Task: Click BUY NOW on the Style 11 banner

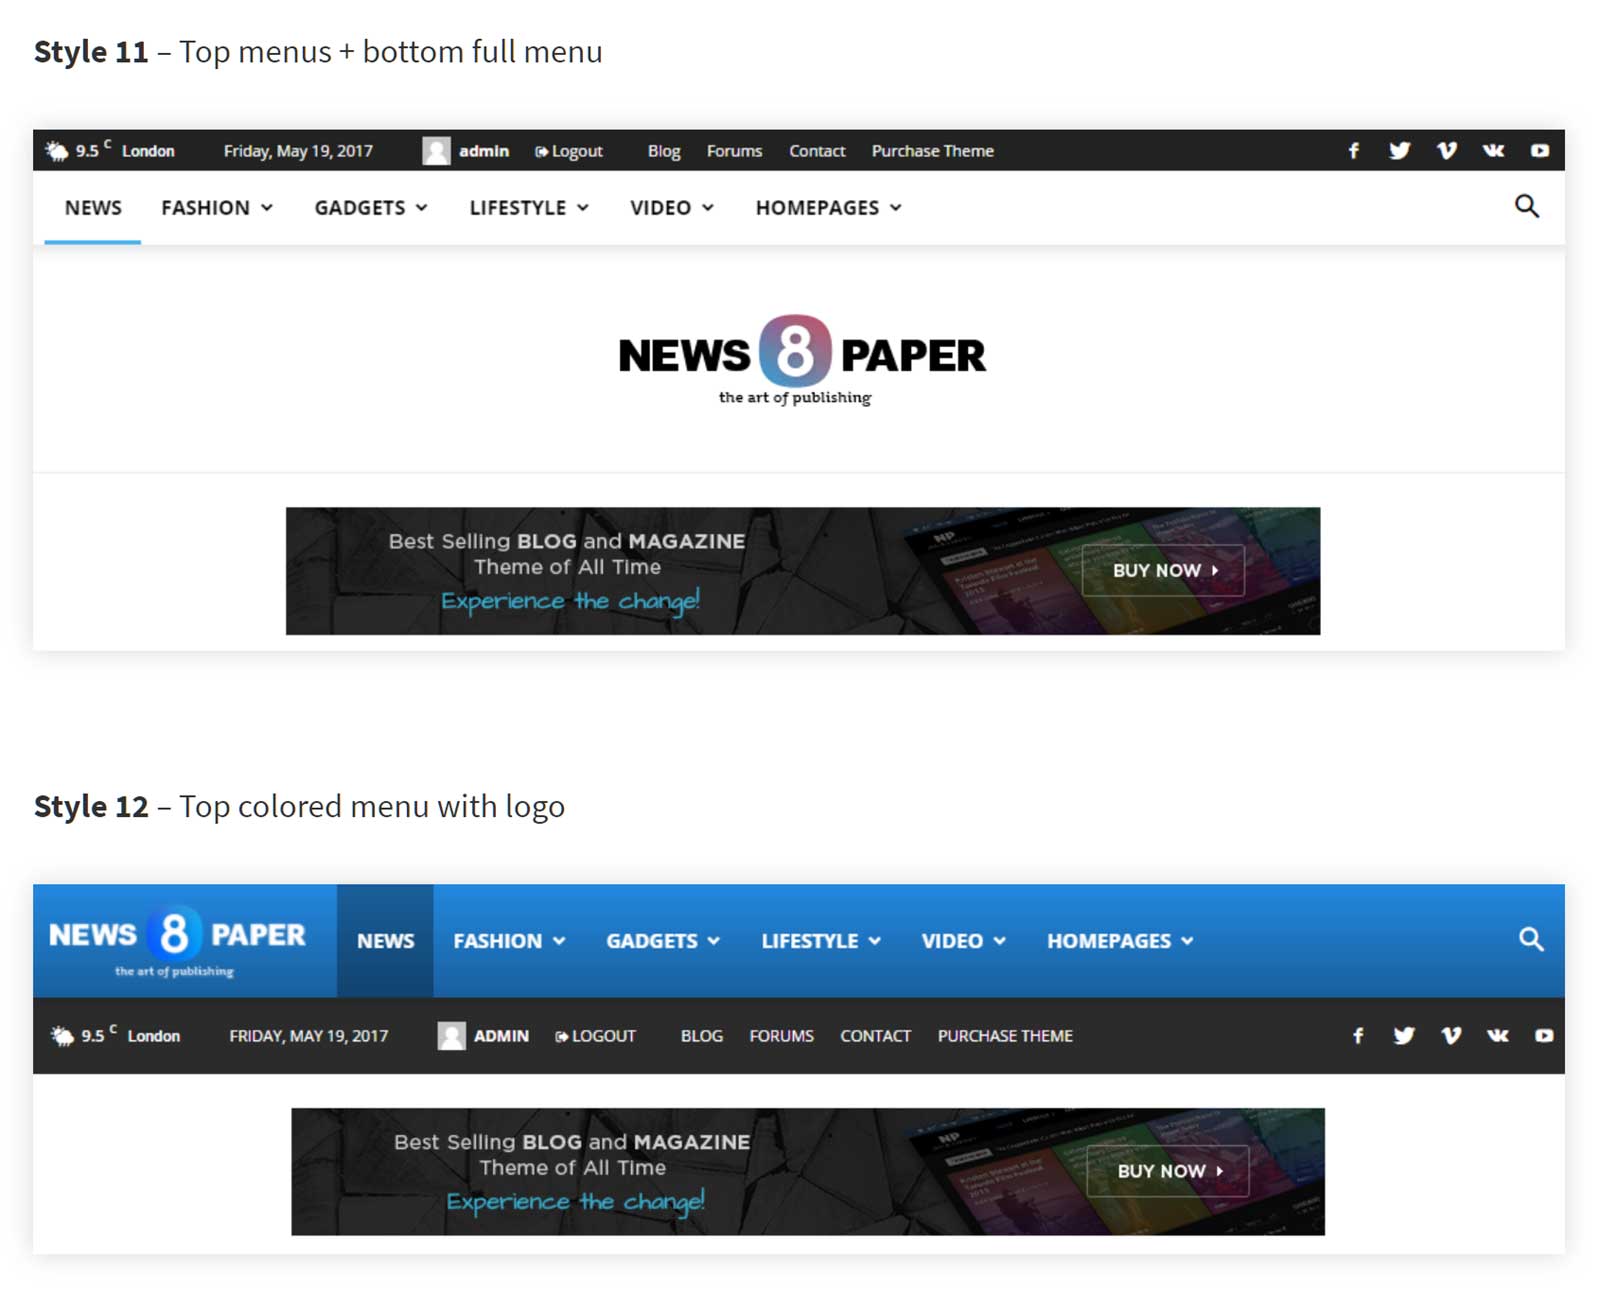Action: (1163, 570)
